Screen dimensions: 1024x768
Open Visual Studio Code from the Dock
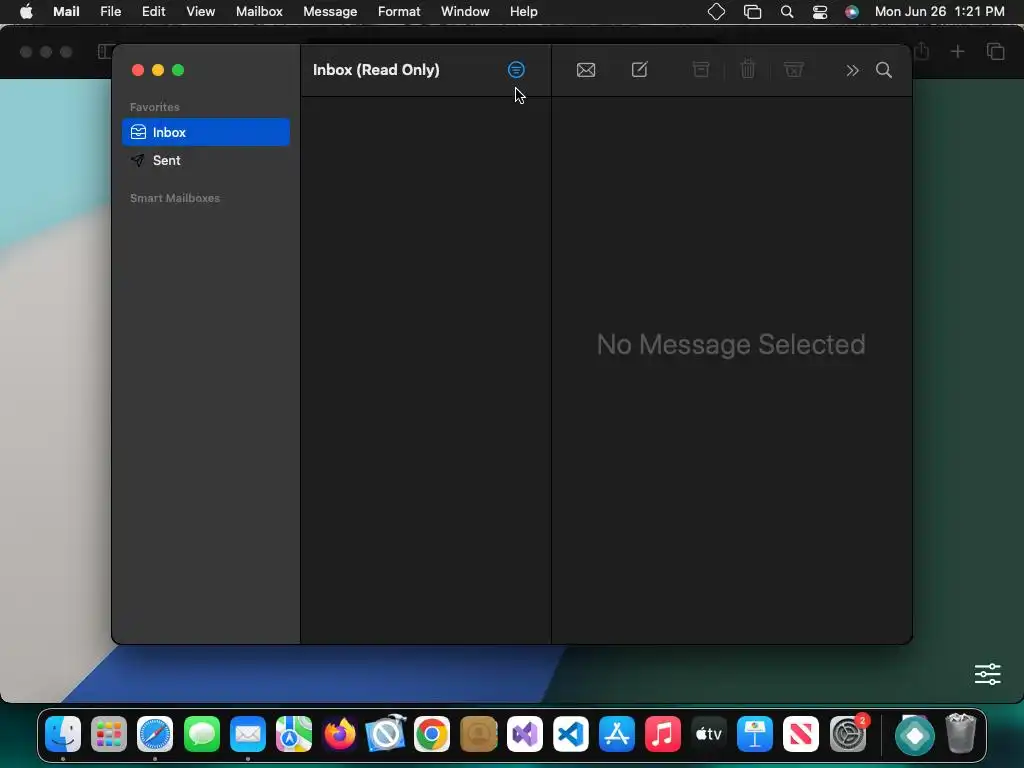click(570, 734)
